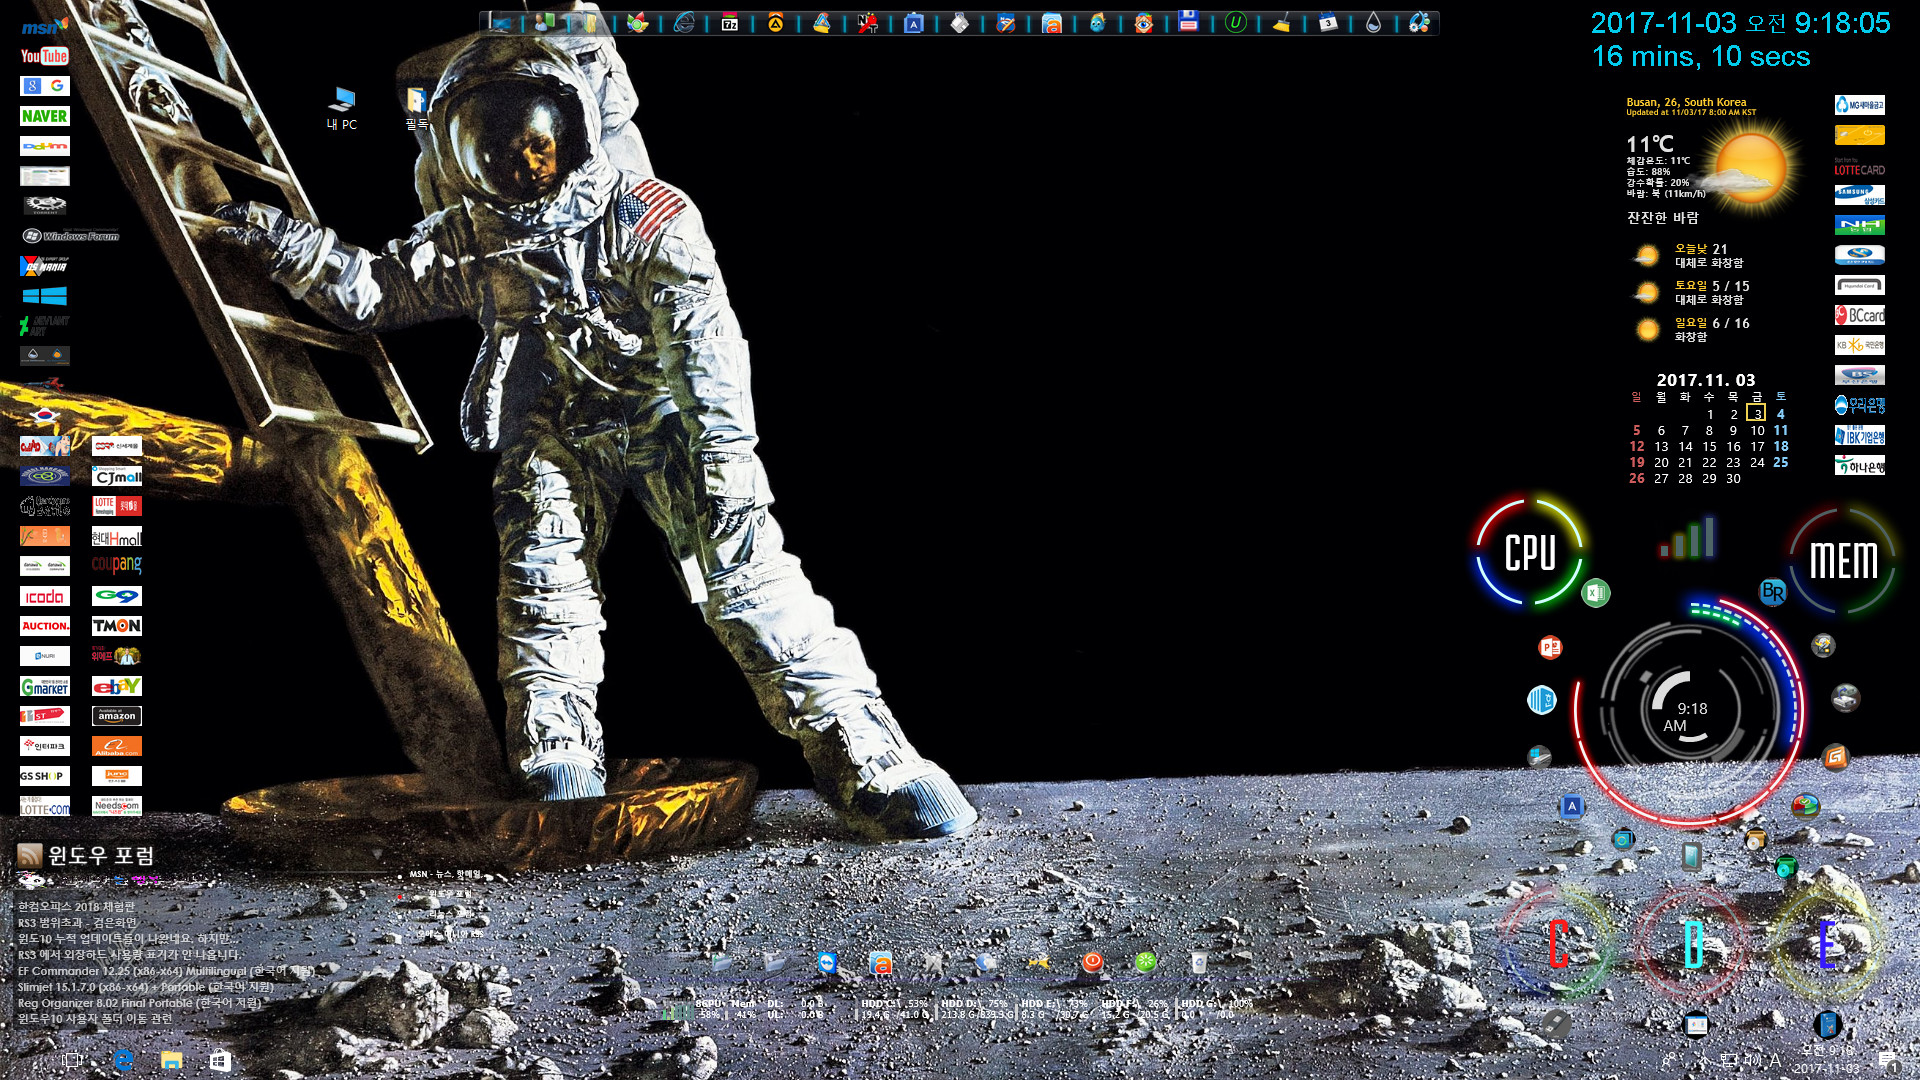Open the Daum shortcut logo

pyautogui.click(x=44, y=146)
